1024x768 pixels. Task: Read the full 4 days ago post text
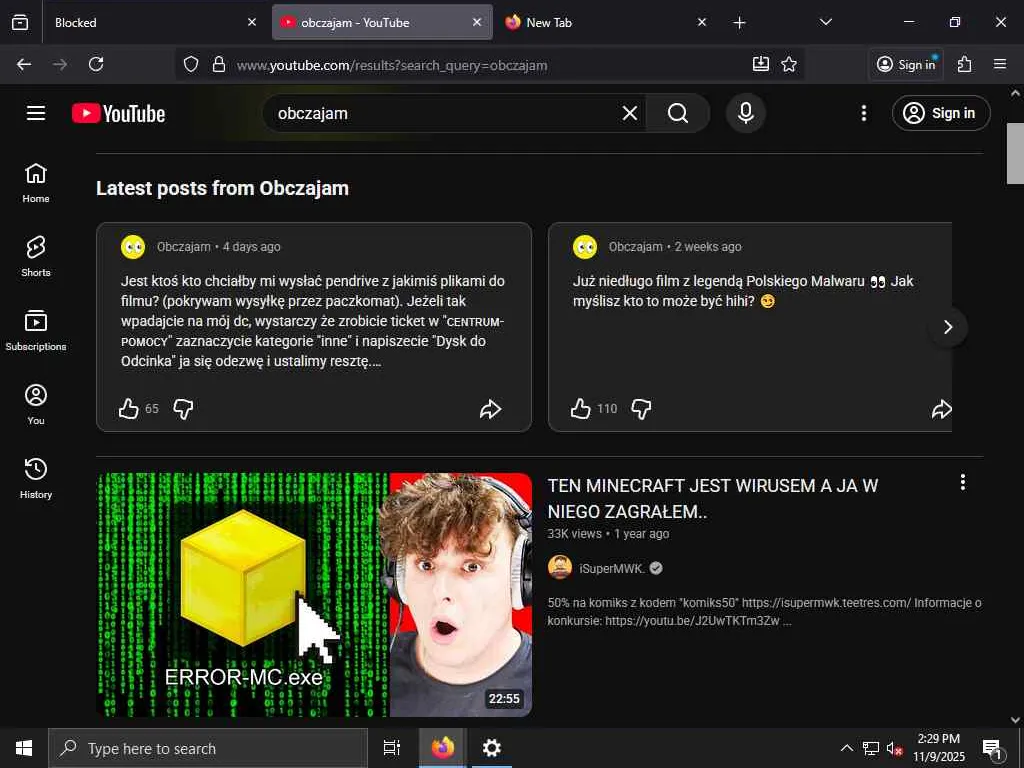(x=313, y=321)
